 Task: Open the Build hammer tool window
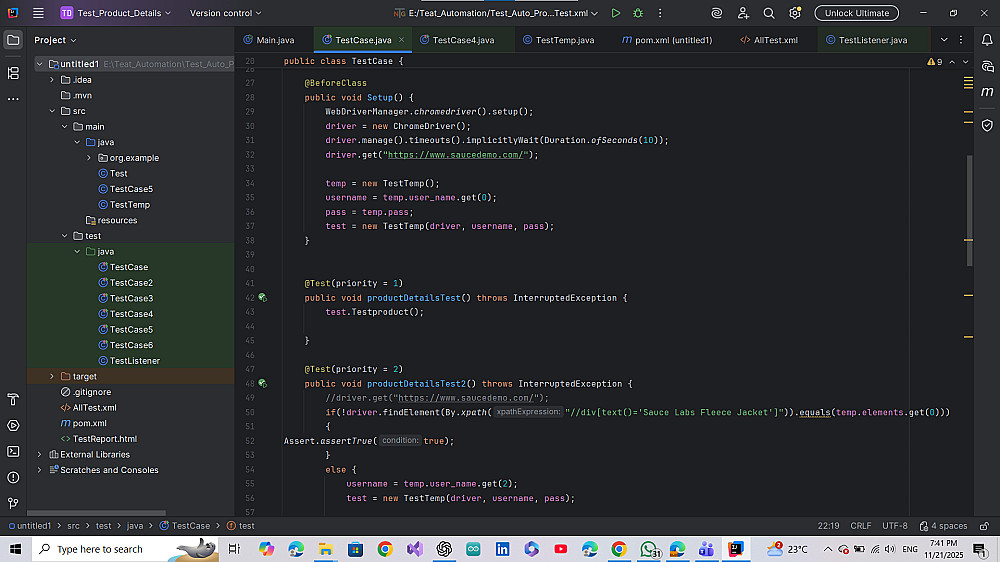coord(13,399)
